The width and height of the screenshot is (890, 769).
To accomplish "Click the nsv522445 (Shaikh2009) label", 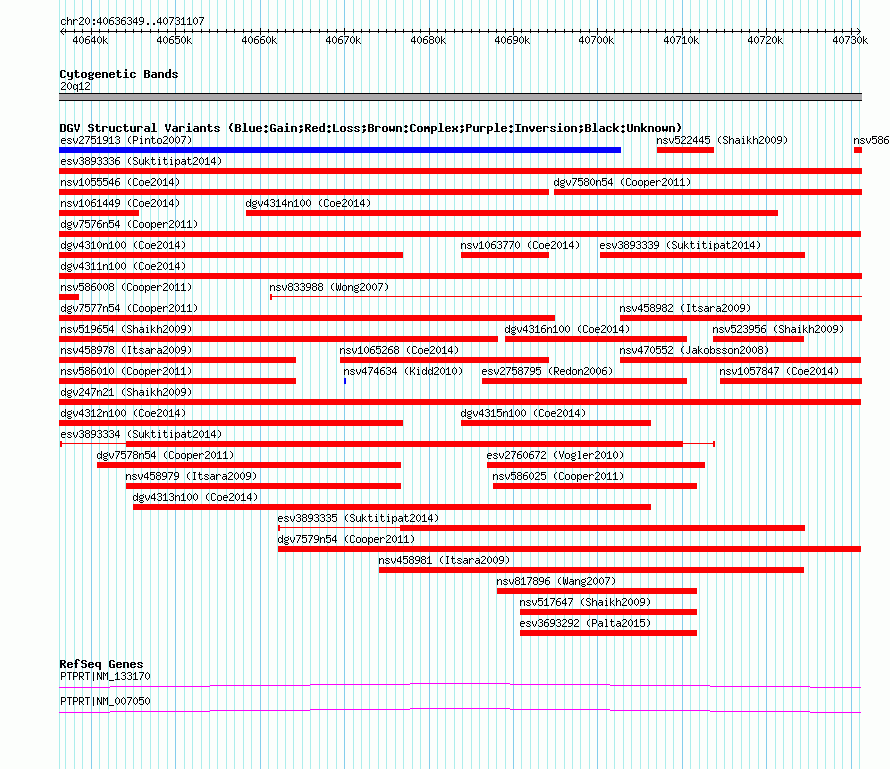I will point(722,140).
